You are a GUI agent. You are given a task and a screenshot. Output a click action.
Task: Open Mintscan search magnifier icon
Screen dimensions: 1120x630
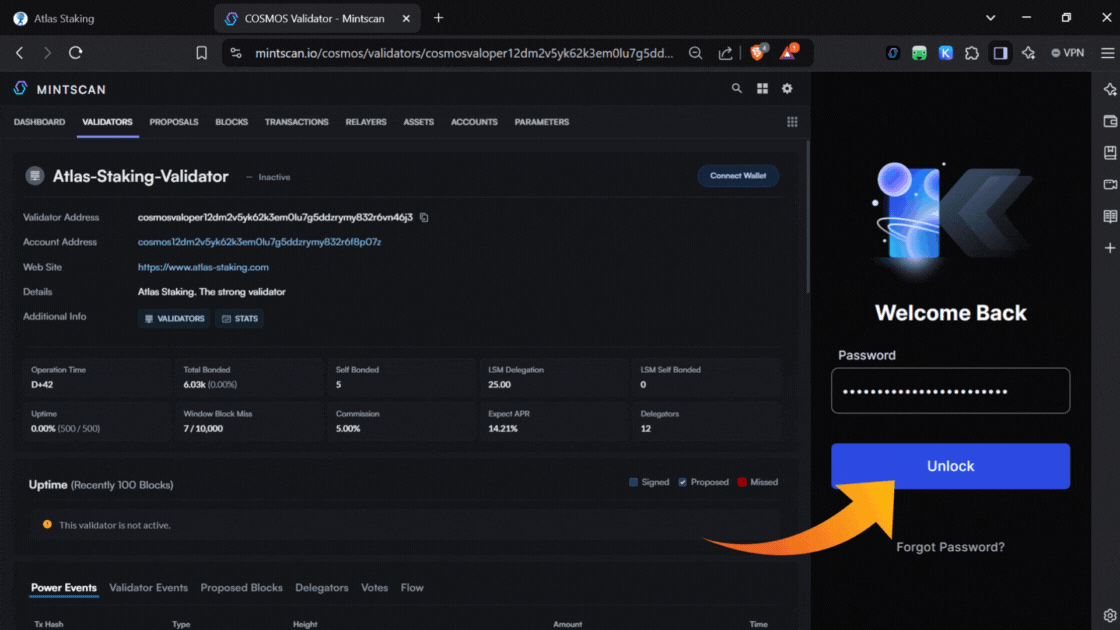[737, 89]
